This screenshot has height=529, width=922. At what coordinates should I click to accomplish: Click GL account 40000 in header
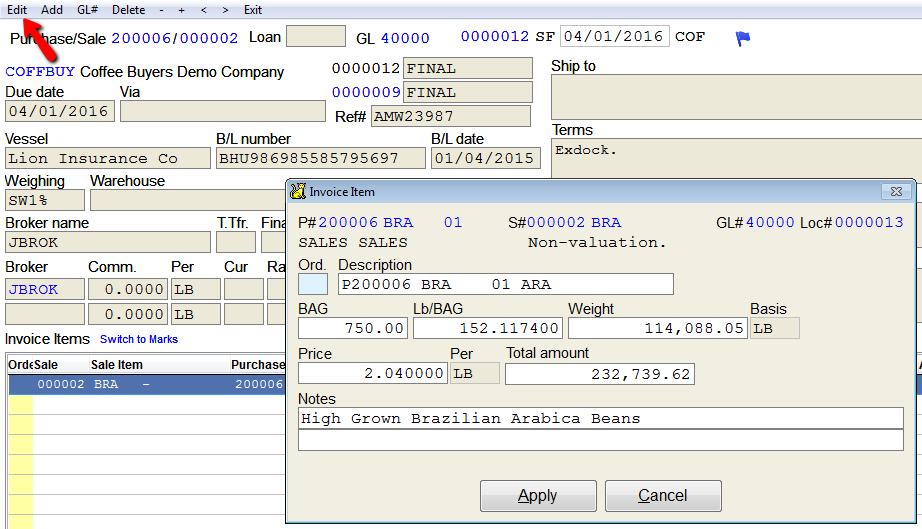point(405,38)
